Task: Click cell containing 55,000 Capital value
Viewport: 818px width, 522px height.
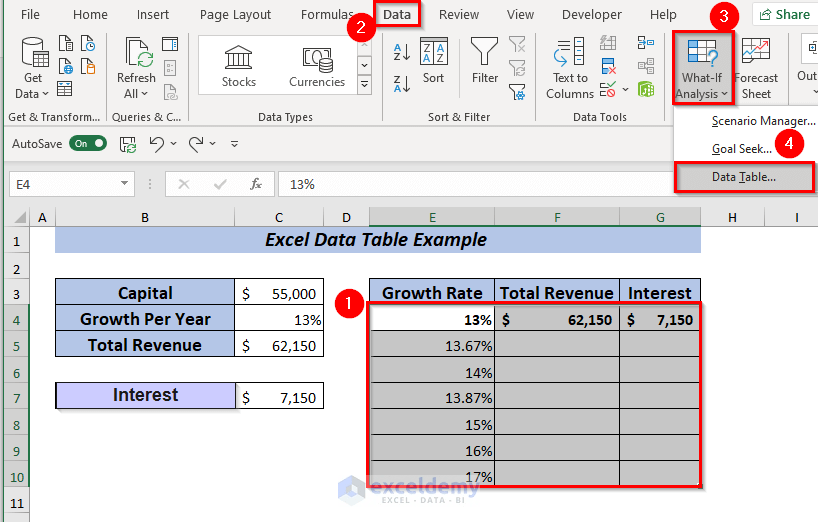Action: pos(279,294)
